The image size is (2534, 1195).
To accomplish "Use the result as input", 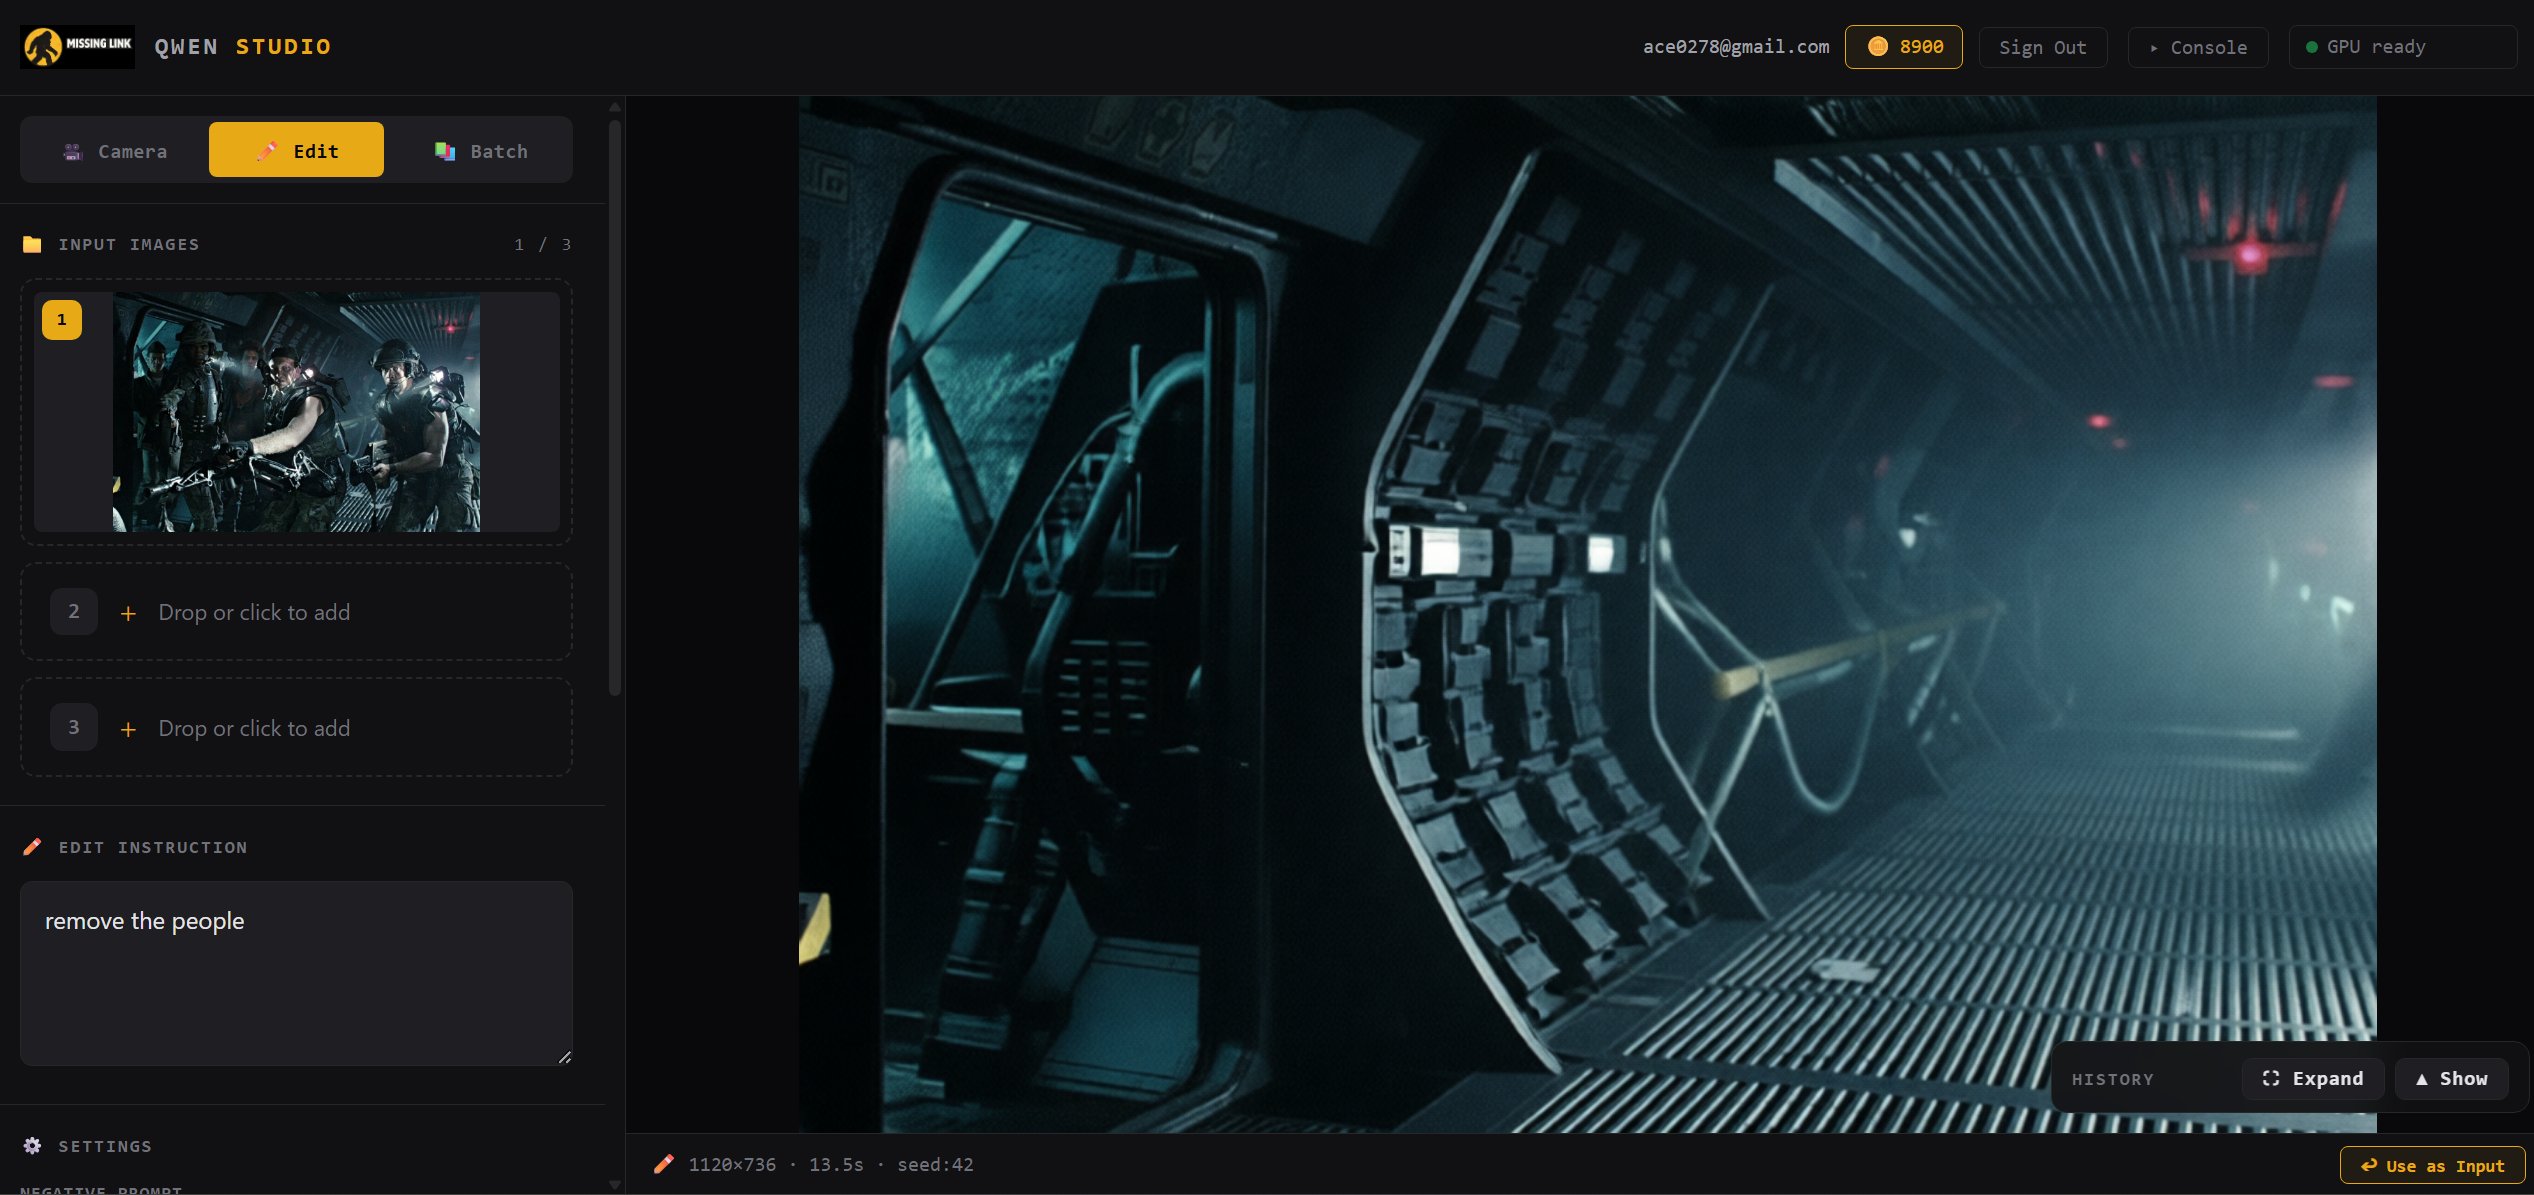I will (x=2432, y=1166).
